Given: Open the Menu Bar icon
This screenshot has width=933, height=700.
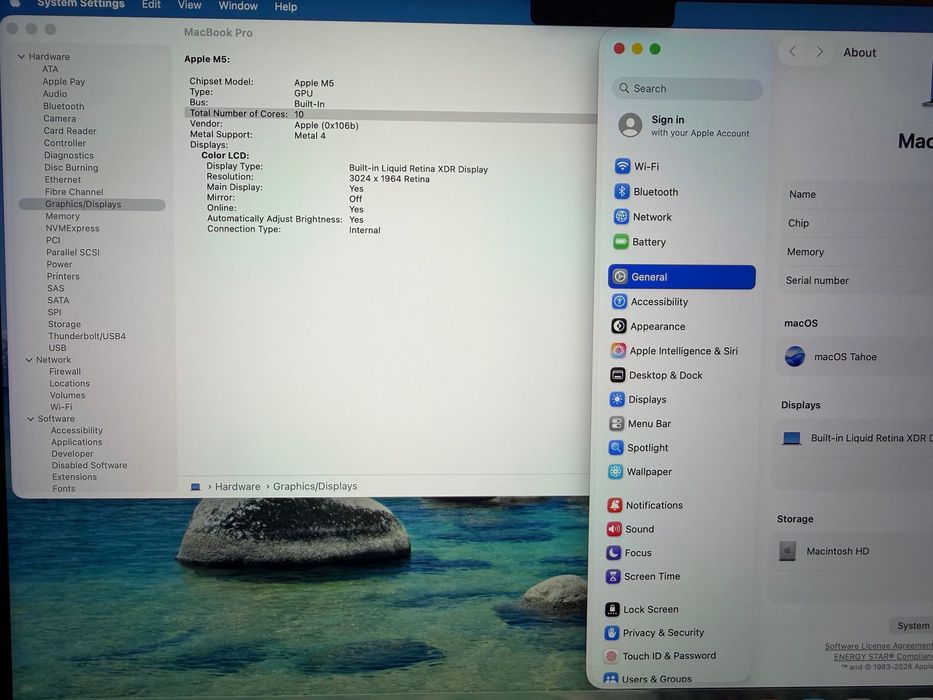Looking at the screenshot, I should point(616,423).
